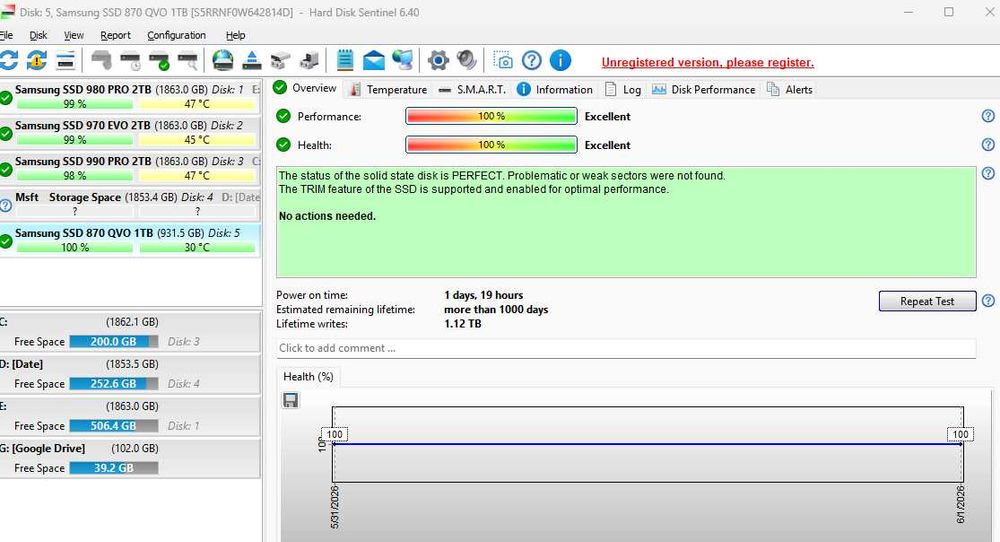1000x542 pixels.
Task: Select Samsung SSD 970 EVO 2TB disk
Action: (x=130, y=132)
